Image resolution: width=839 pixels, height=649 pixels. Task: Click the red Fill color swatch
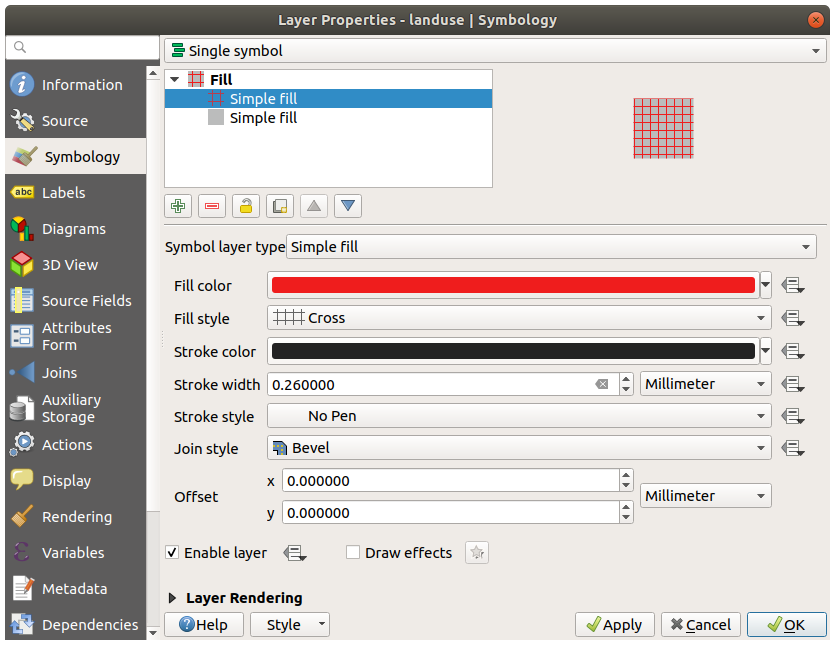(513, 286)
